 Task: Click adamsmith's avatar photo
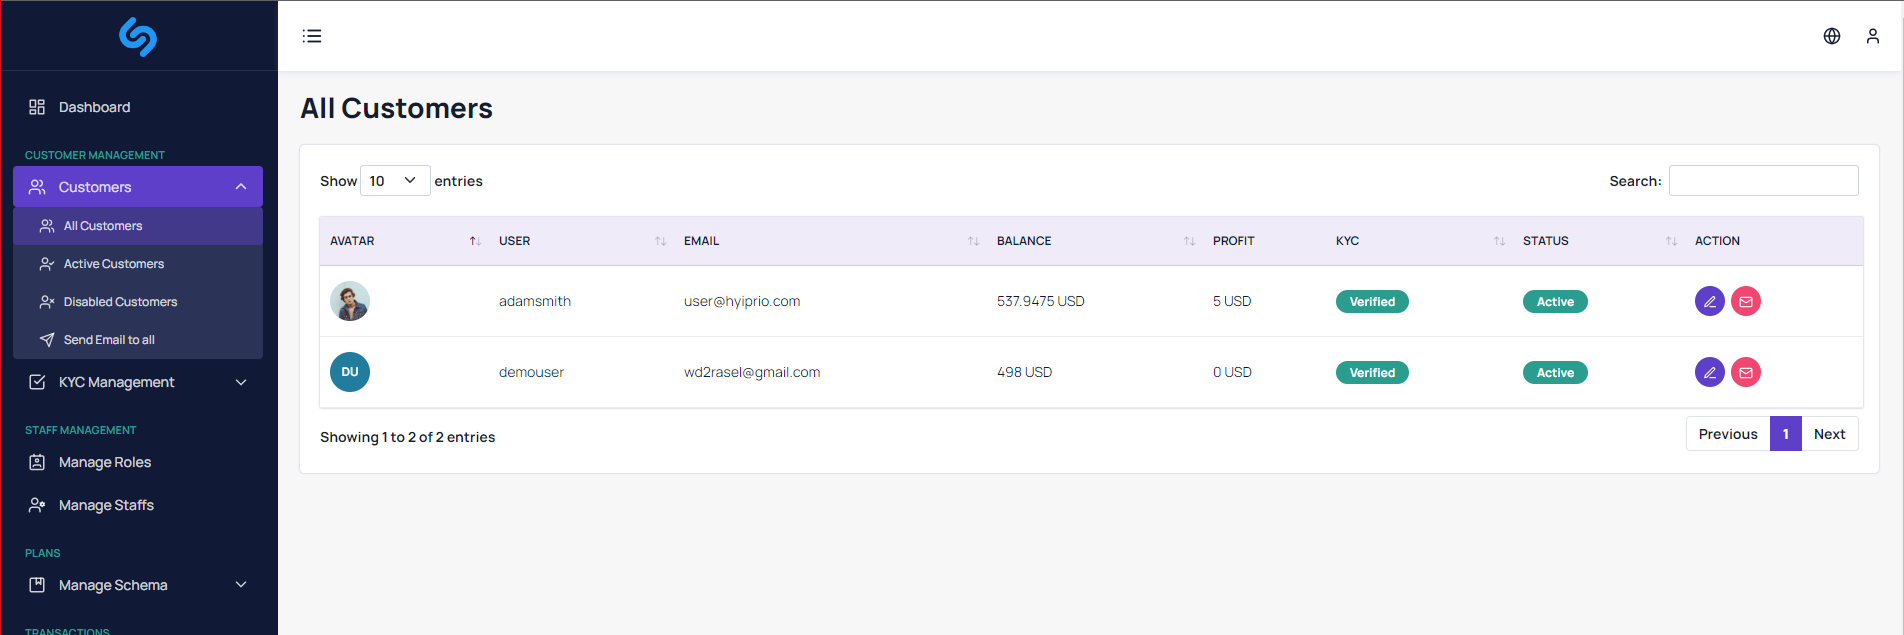coord(350,301)
